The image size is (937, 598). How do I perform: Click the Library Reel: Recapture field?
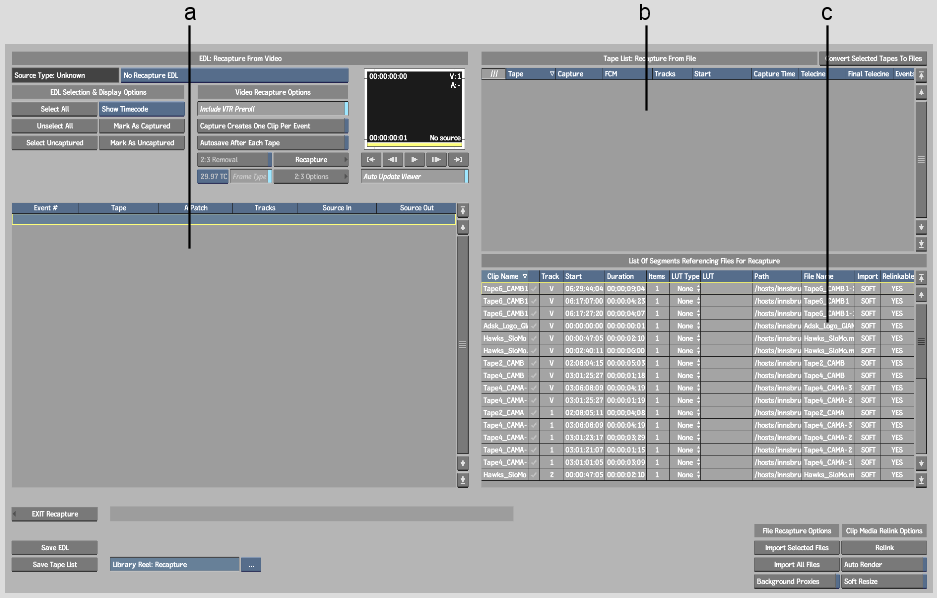(175, 565)
